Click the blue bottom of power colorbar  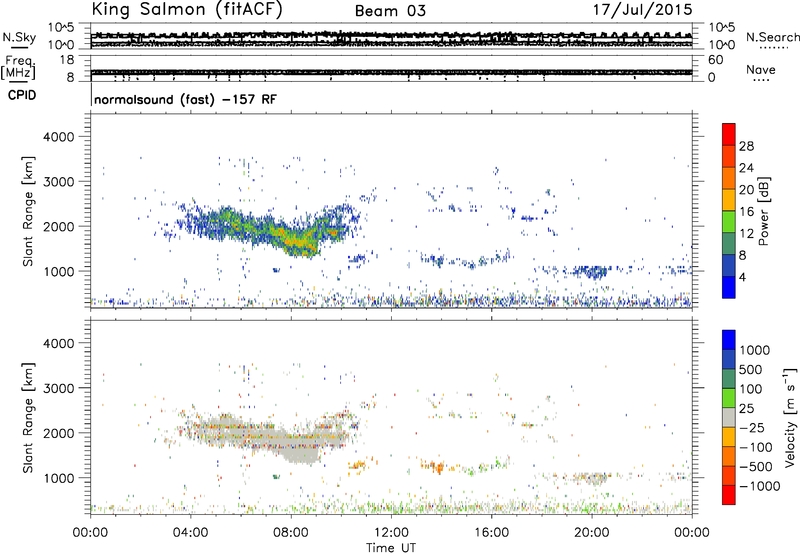pos(729,287)
